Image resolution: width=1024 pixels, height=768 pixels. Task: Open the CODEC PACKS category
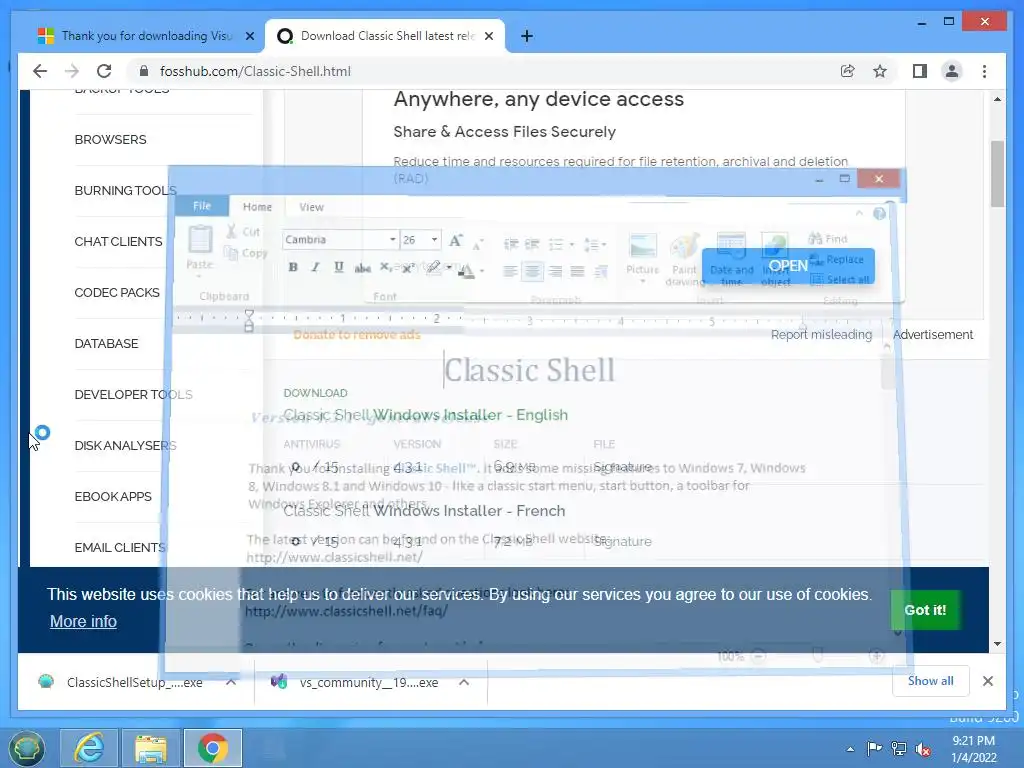pyautogui.click(x=117, y=293)
